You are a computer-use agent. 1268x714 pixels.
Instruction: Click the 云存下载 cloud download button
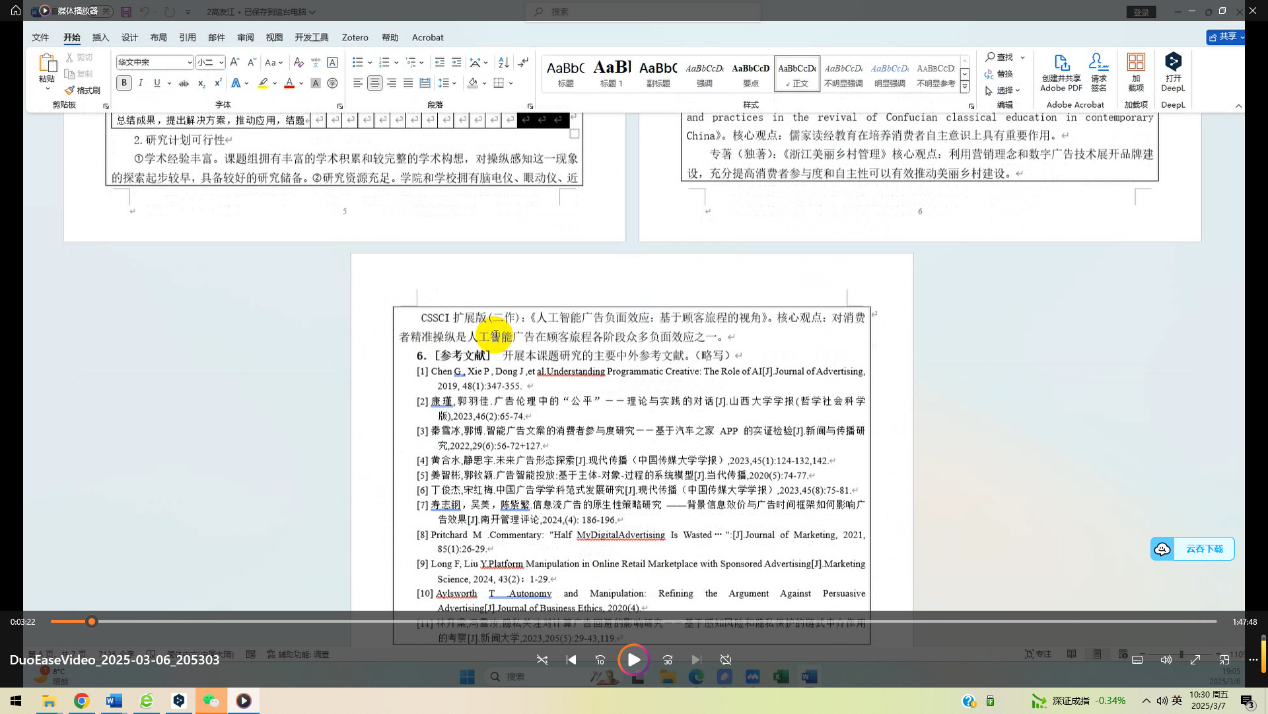click(1193, 548)
